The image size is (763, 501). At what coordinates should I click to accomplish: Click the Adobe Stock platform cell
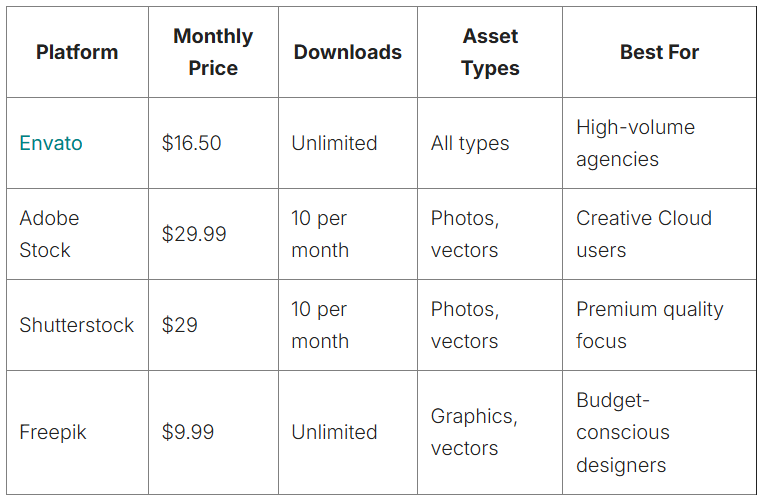coord(49,234)
